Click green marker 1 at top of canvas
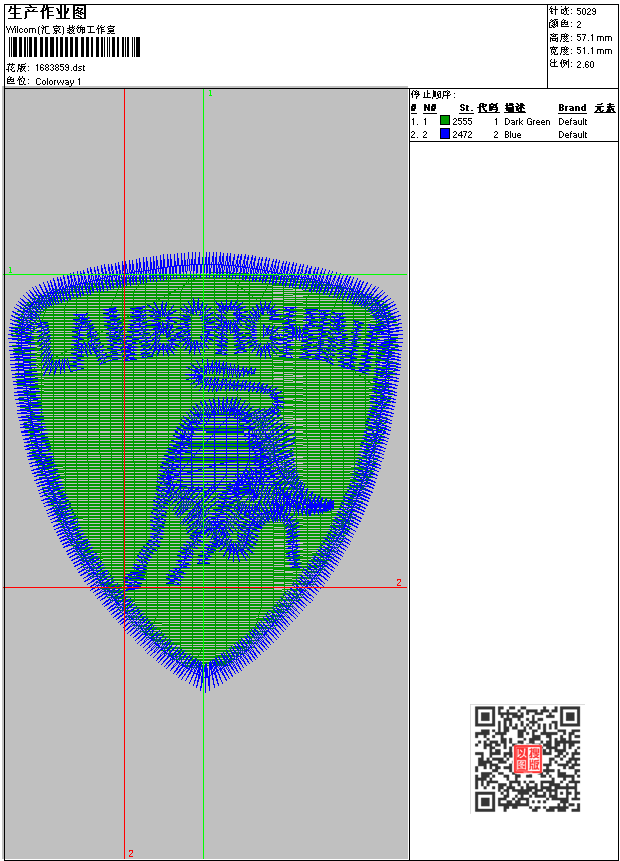This screenshot has width=620, height=861. [x=210, y=93]
